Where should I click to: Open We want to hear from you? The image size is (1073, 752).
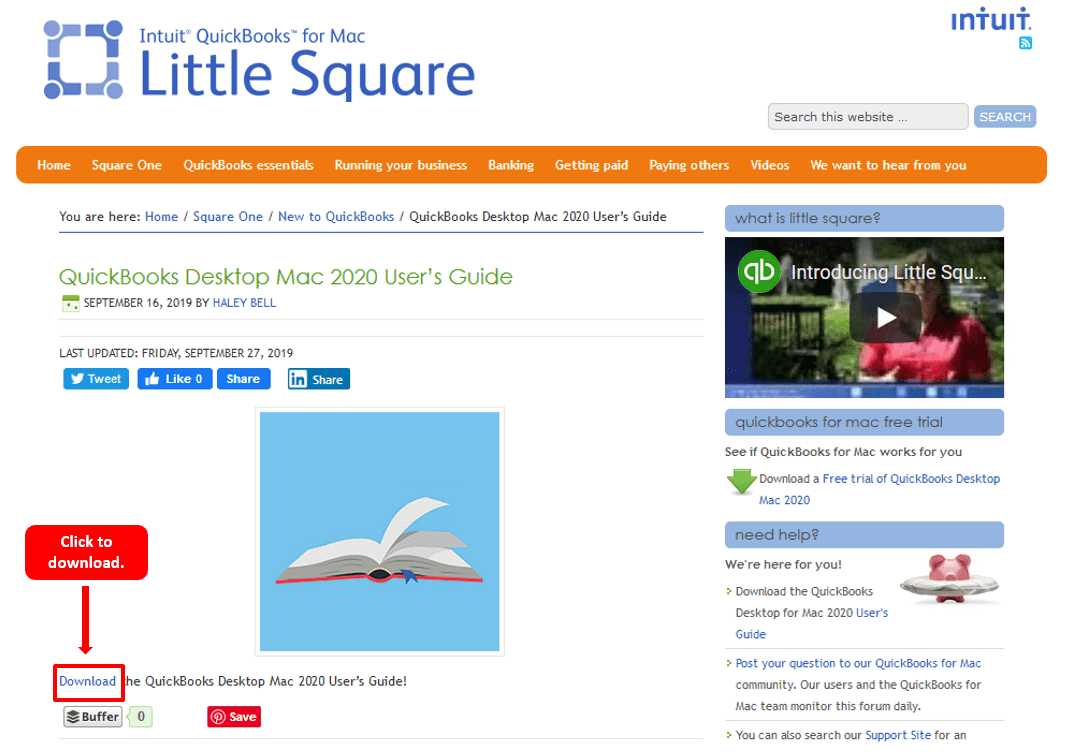coord(888,165)
